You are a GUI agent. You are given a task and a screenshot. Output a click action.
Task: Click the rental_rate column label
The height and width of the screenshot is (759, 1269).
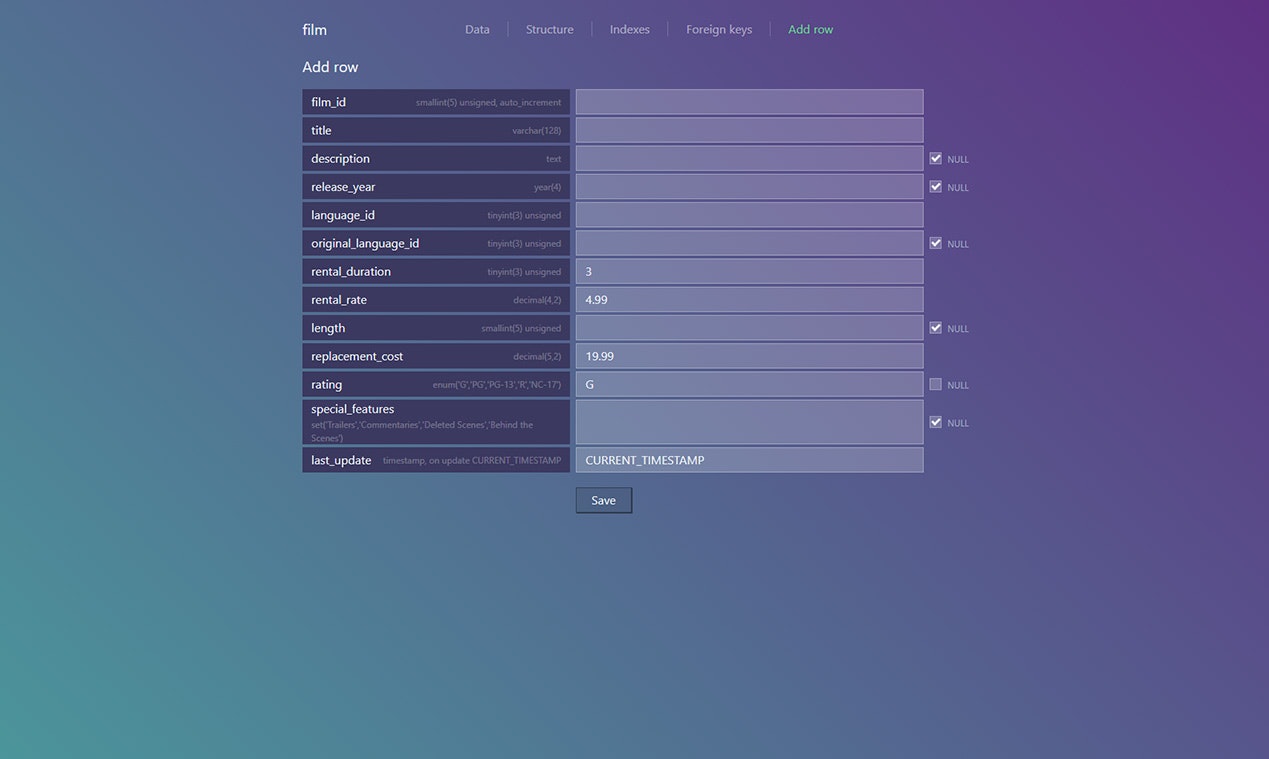click(339, 299)
